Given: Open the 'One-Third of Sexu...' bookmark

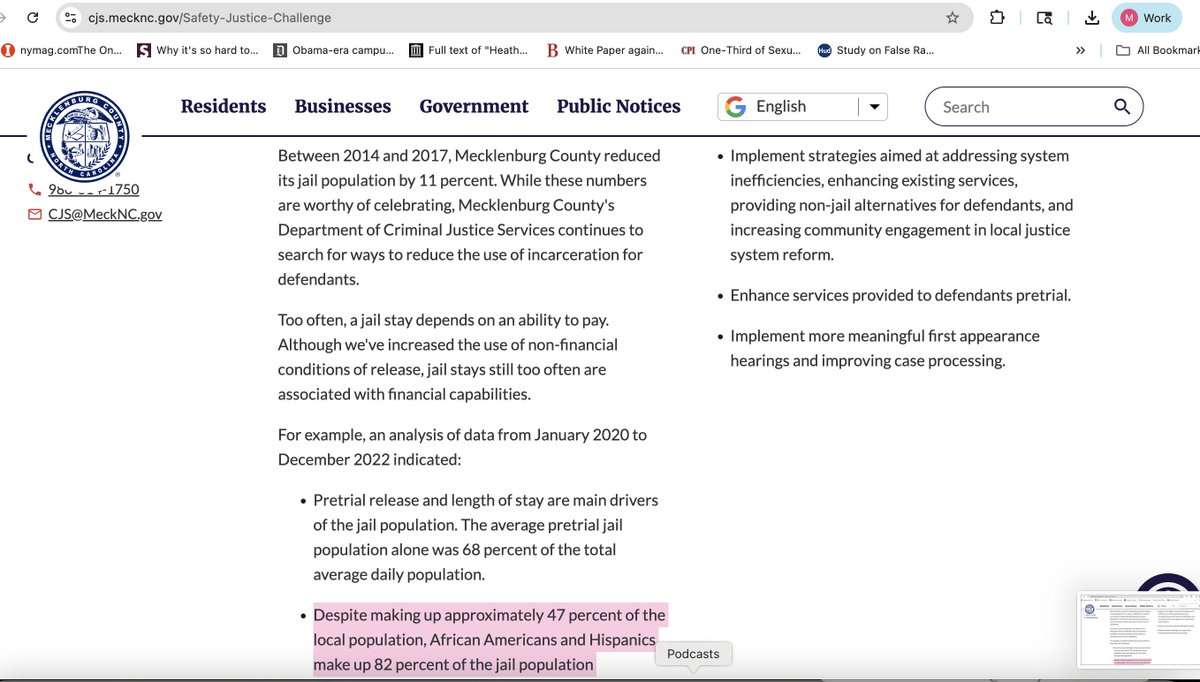Looking at the screenshot, I should coord(740,50).
